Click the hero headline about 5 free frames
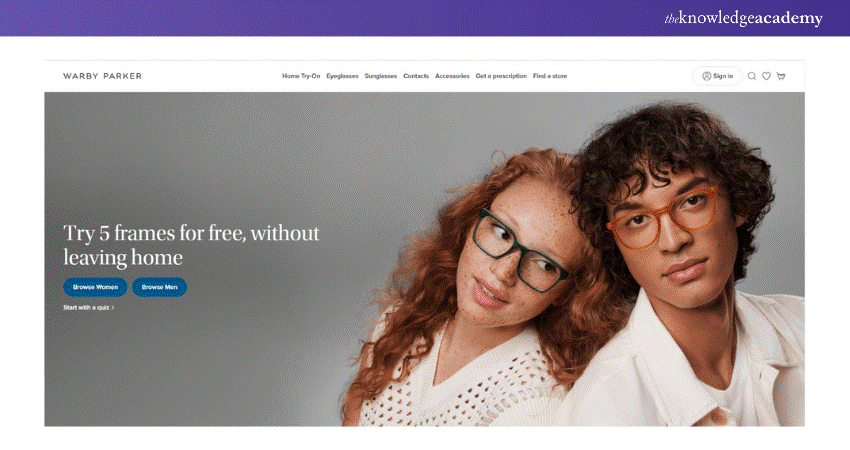The width and height of the screenshot is (850, 450). pyautogui.click(x=191, y=245)
